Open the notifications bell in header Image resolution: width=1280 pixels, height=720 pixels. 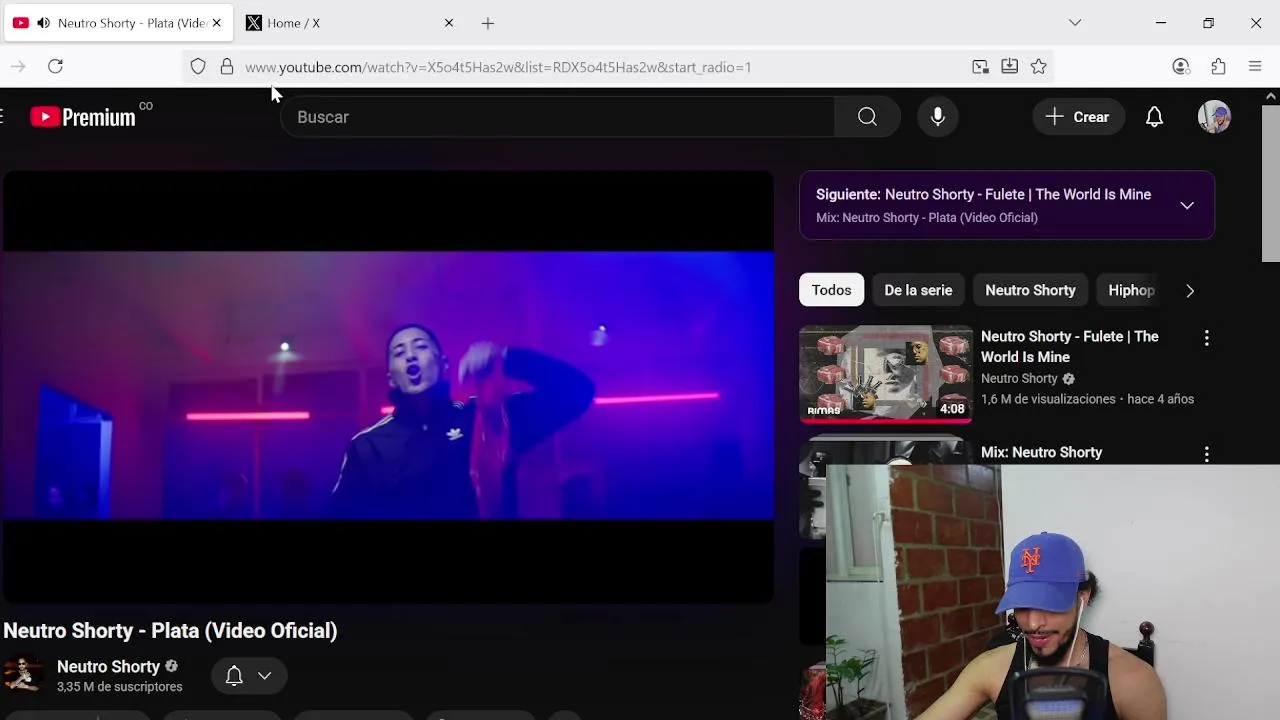(x=1154, y=117)
